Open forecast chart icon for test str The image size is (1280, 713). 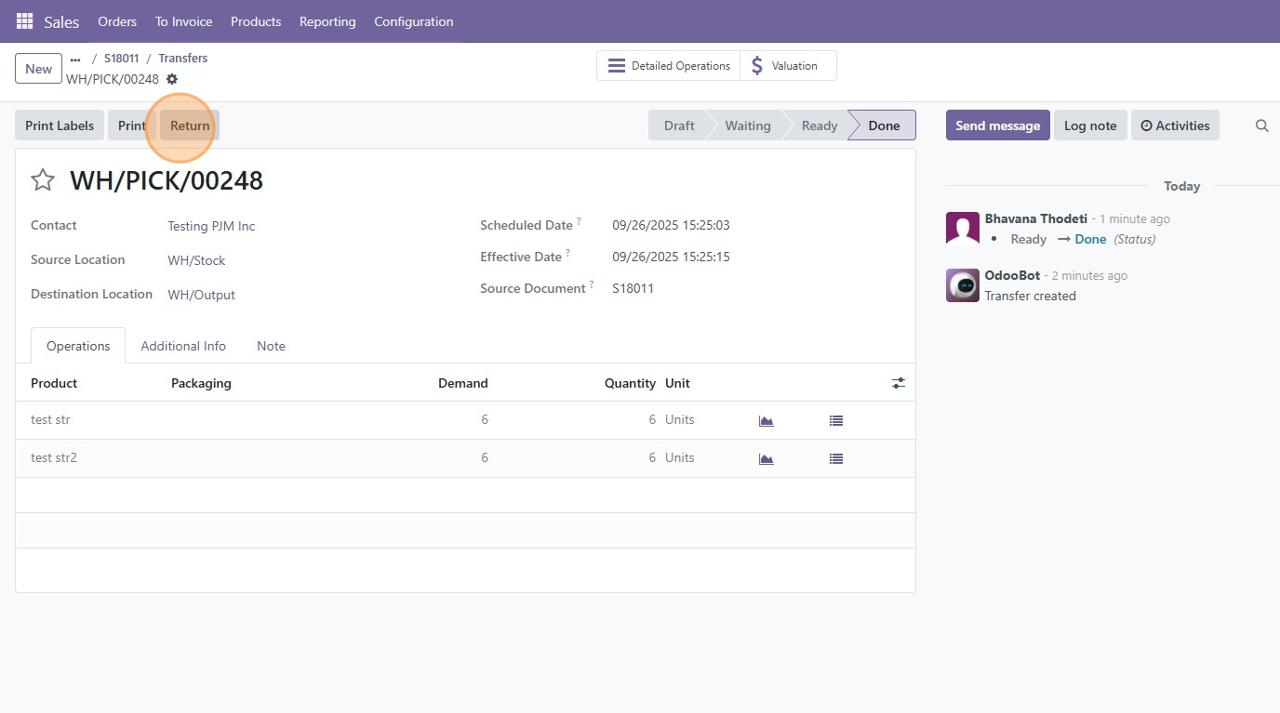pyautogui.click(x=766, y=421)
